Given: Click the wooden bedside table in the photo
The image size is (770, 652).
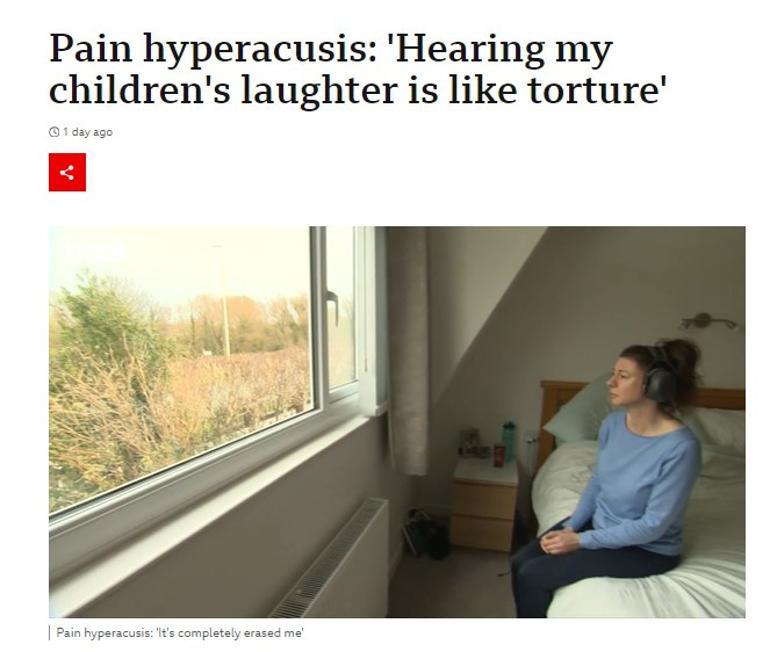Looking at the screenshot, I should coord(484,505).
